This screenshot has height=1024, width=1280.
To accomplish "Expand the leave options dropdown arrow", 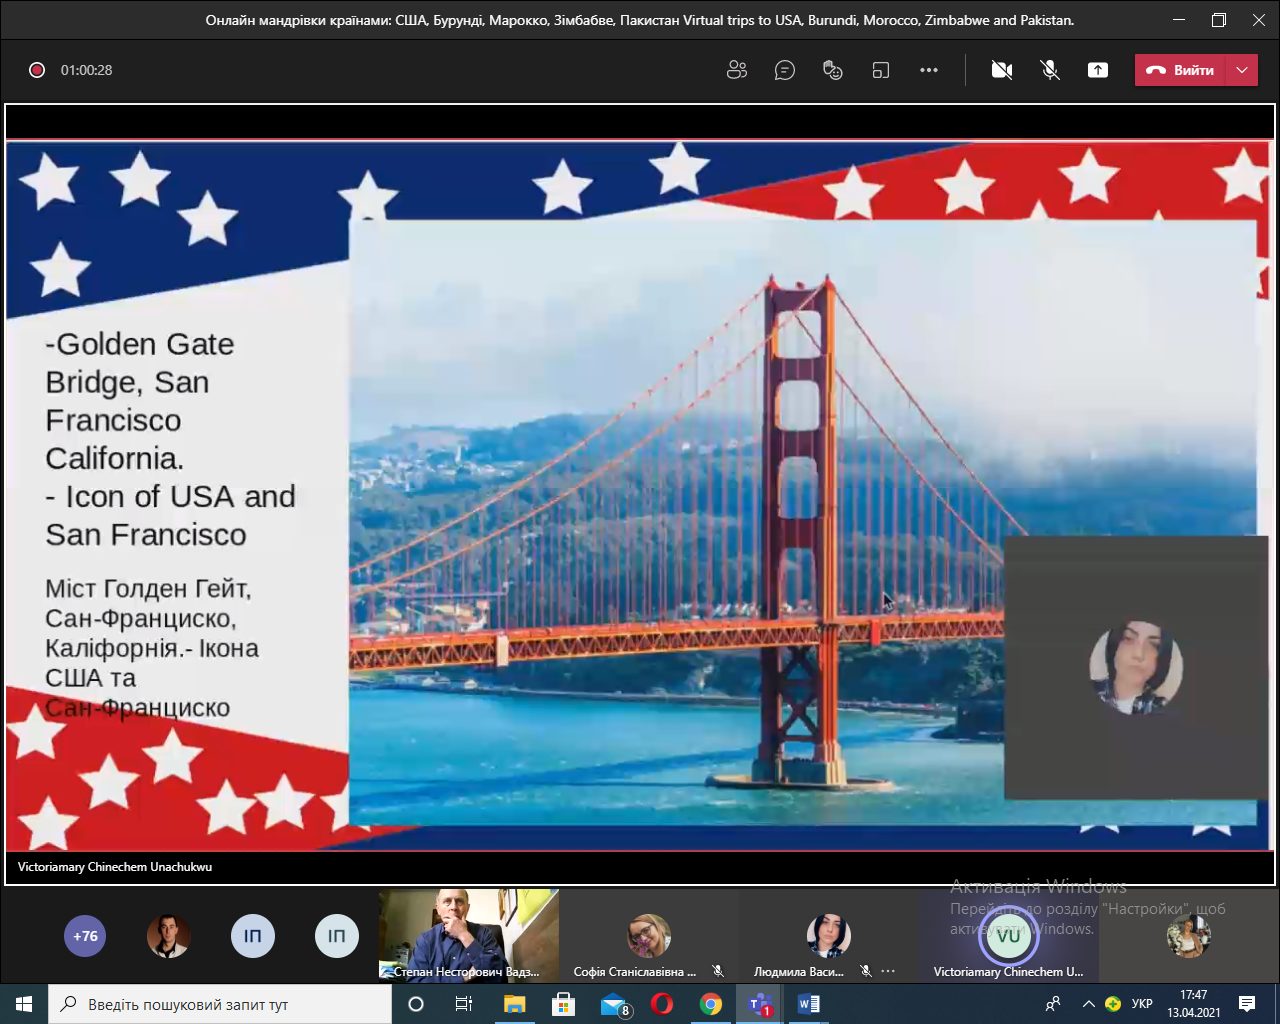I will [x=1242, y=70].
